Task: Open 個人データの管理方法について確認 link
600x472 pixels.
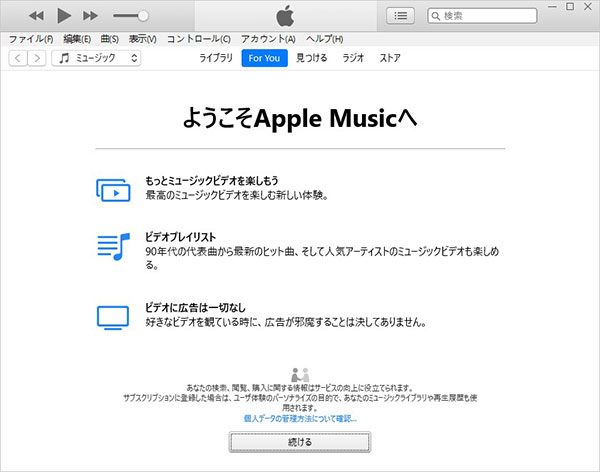Action: tap(300, 418)
